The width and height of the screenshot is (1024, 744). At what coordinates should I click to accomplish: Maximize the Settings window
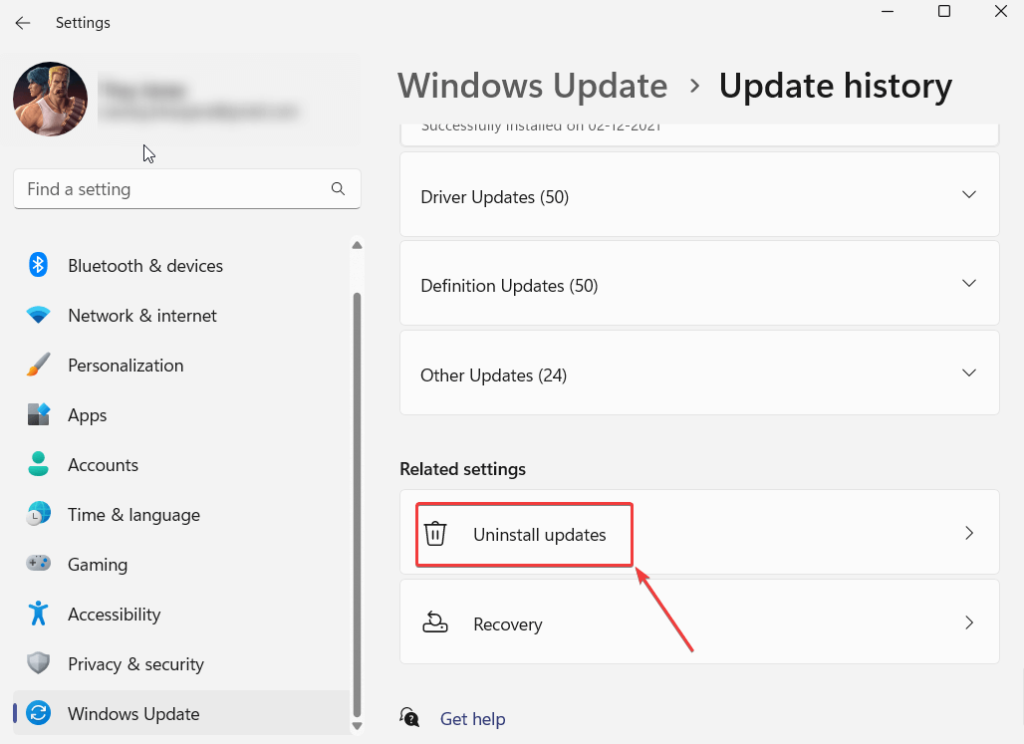[x=944, y=11]
